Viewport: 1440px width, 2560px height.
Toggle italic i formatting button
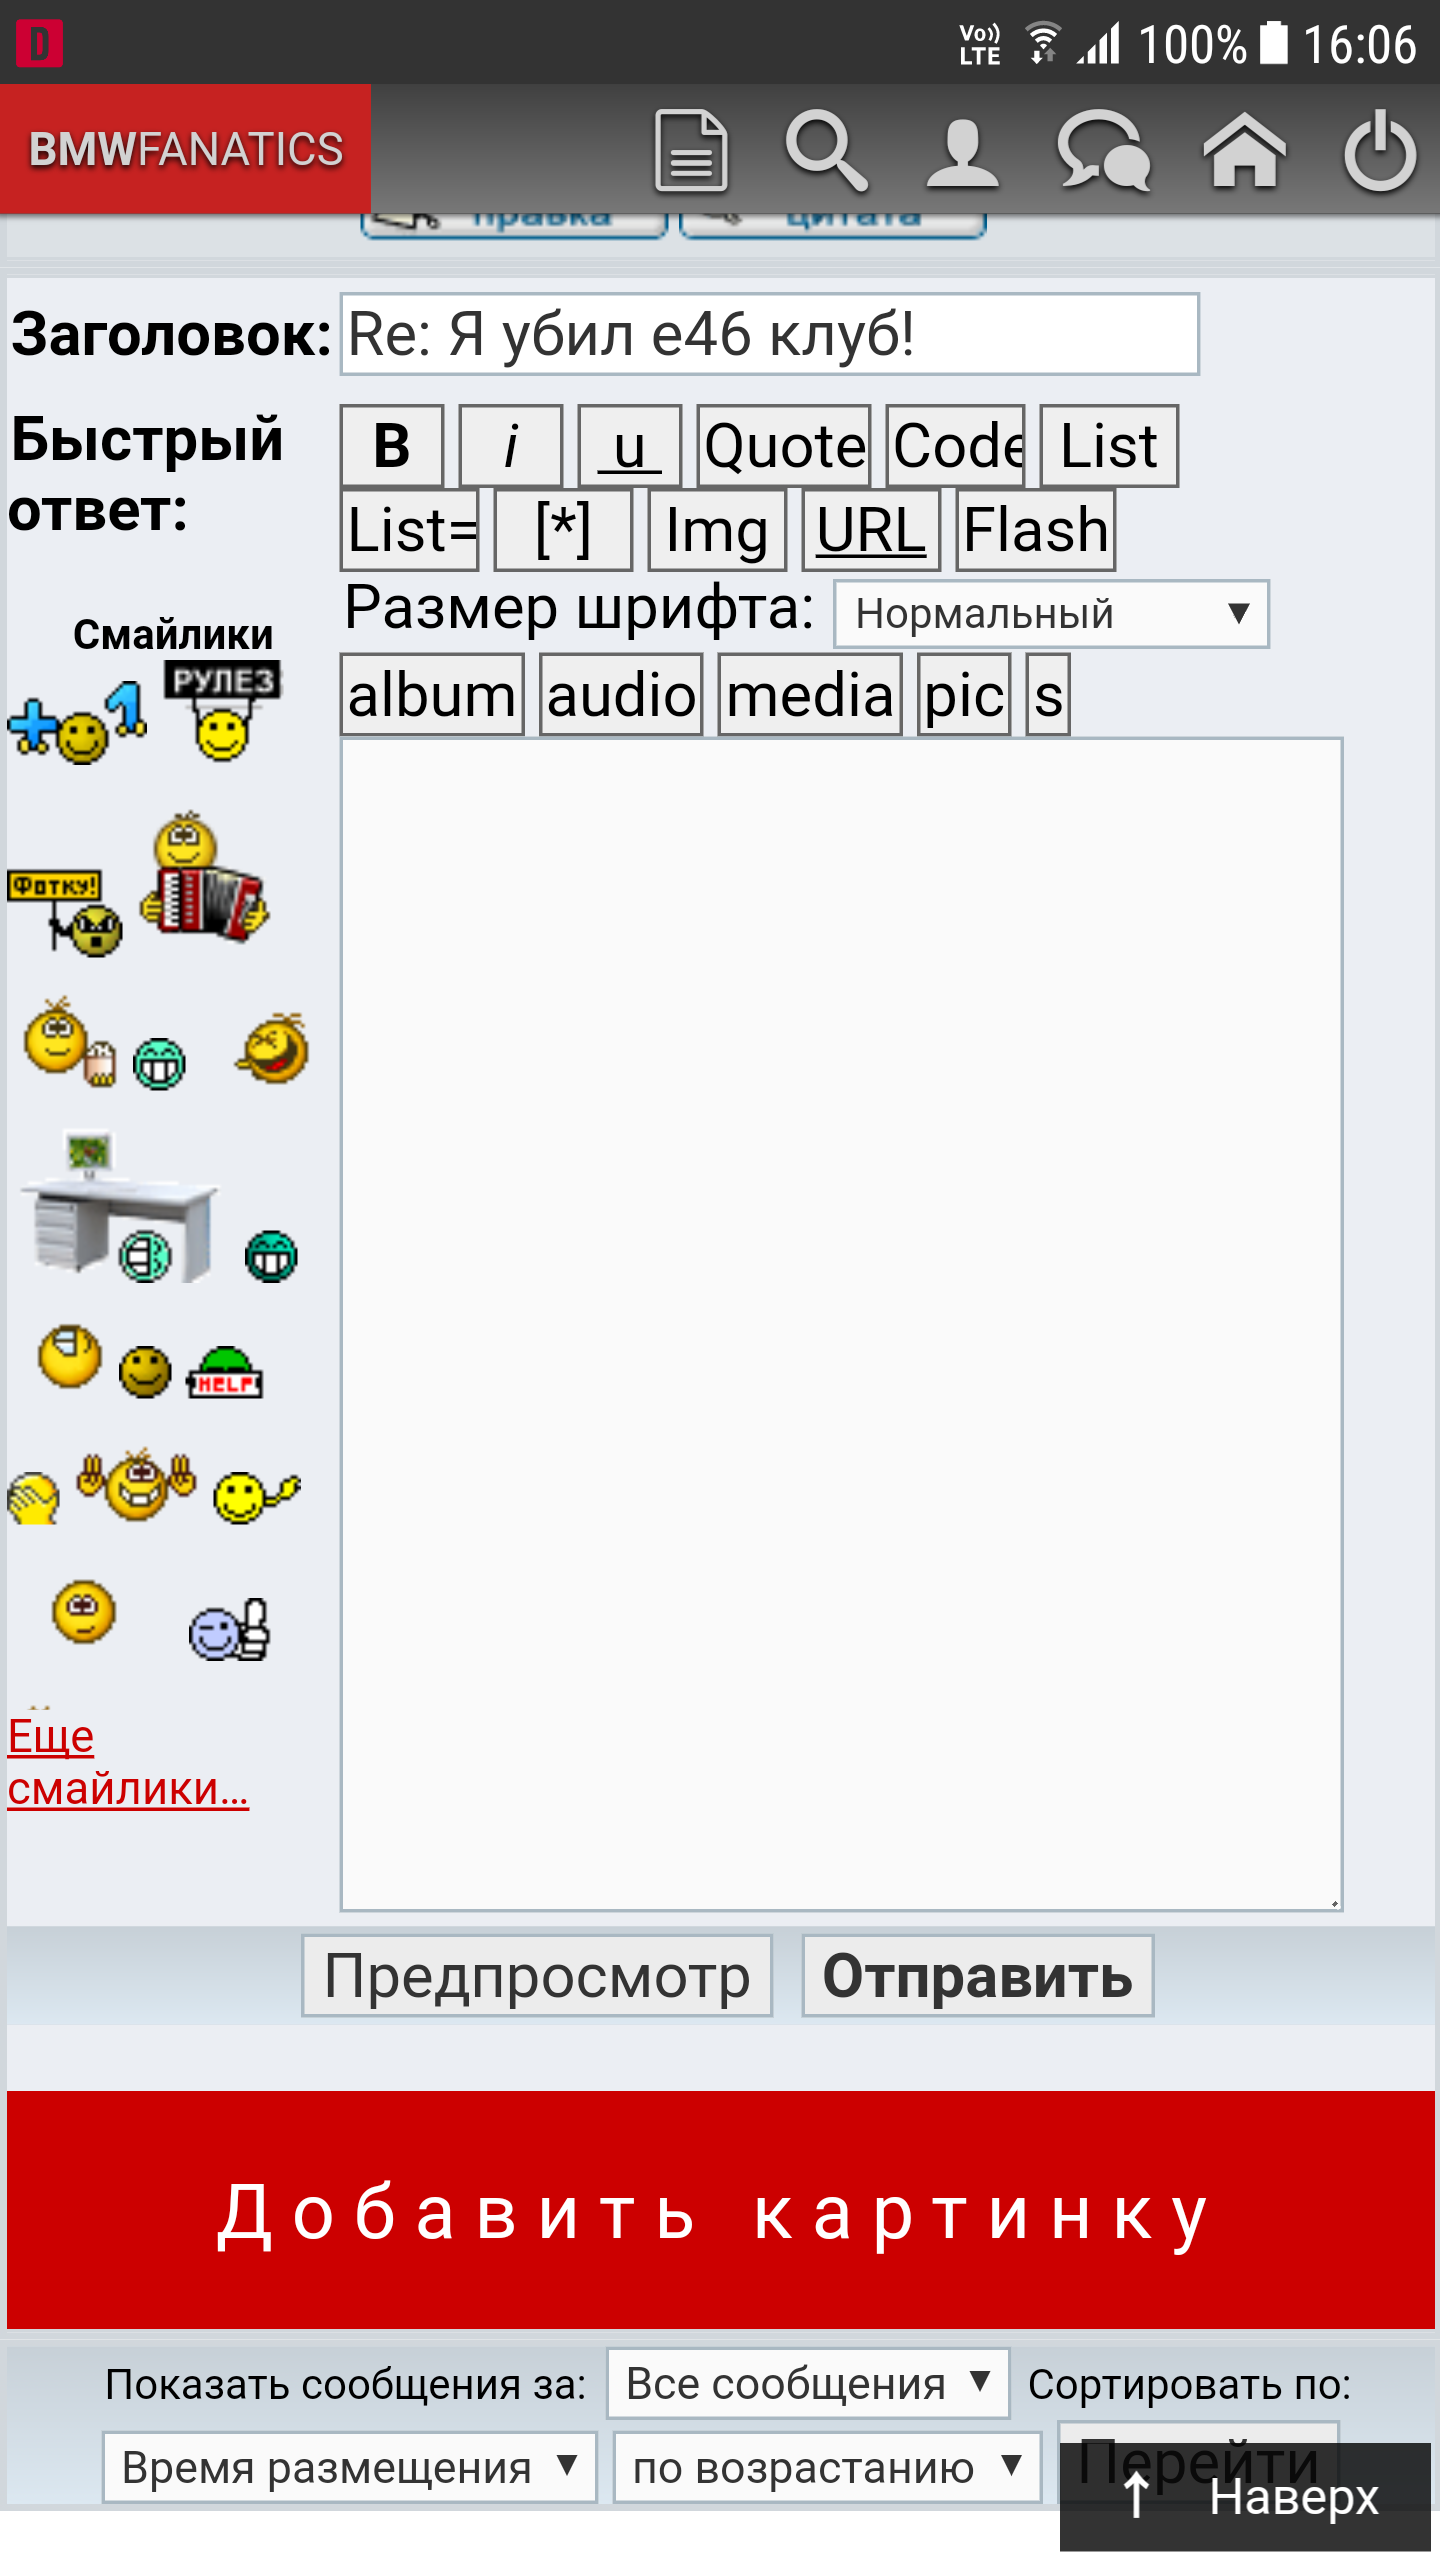point(511,446)
